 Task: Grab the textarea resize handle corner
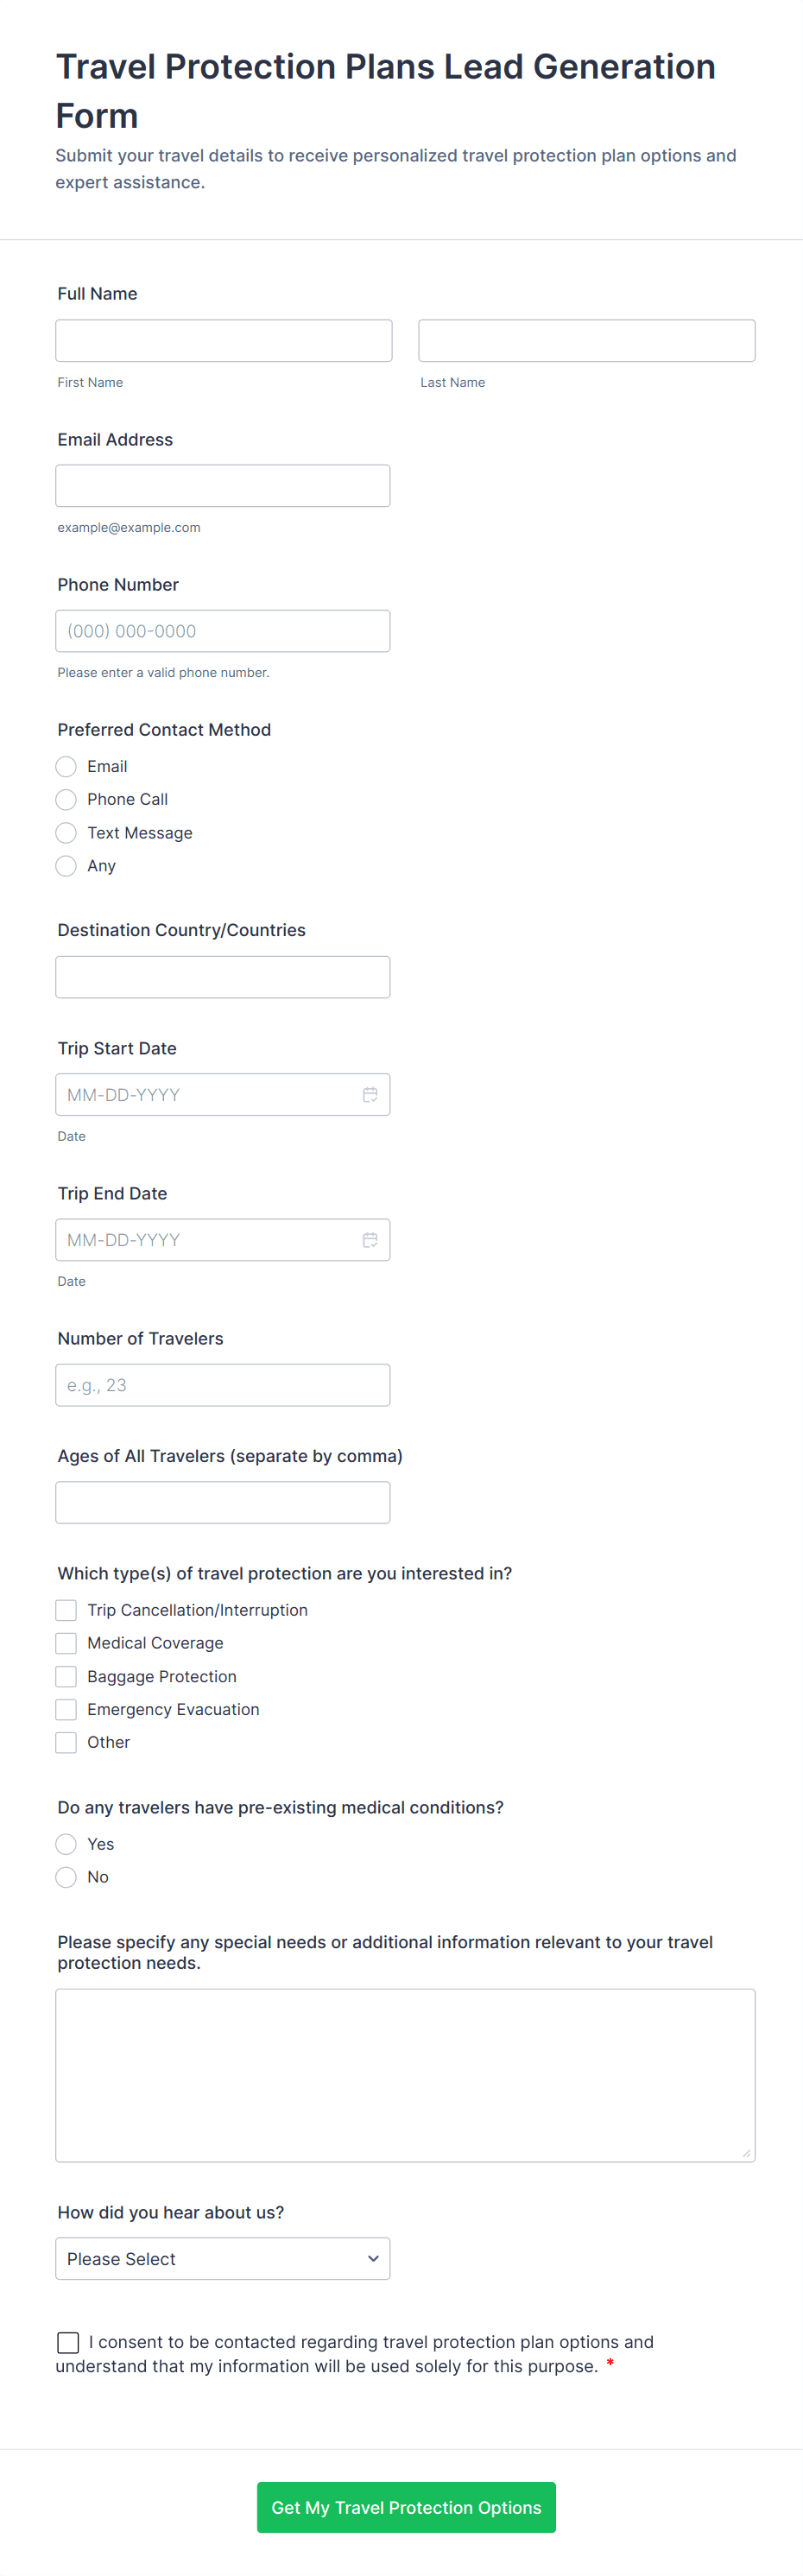(x=746, y=2153)
